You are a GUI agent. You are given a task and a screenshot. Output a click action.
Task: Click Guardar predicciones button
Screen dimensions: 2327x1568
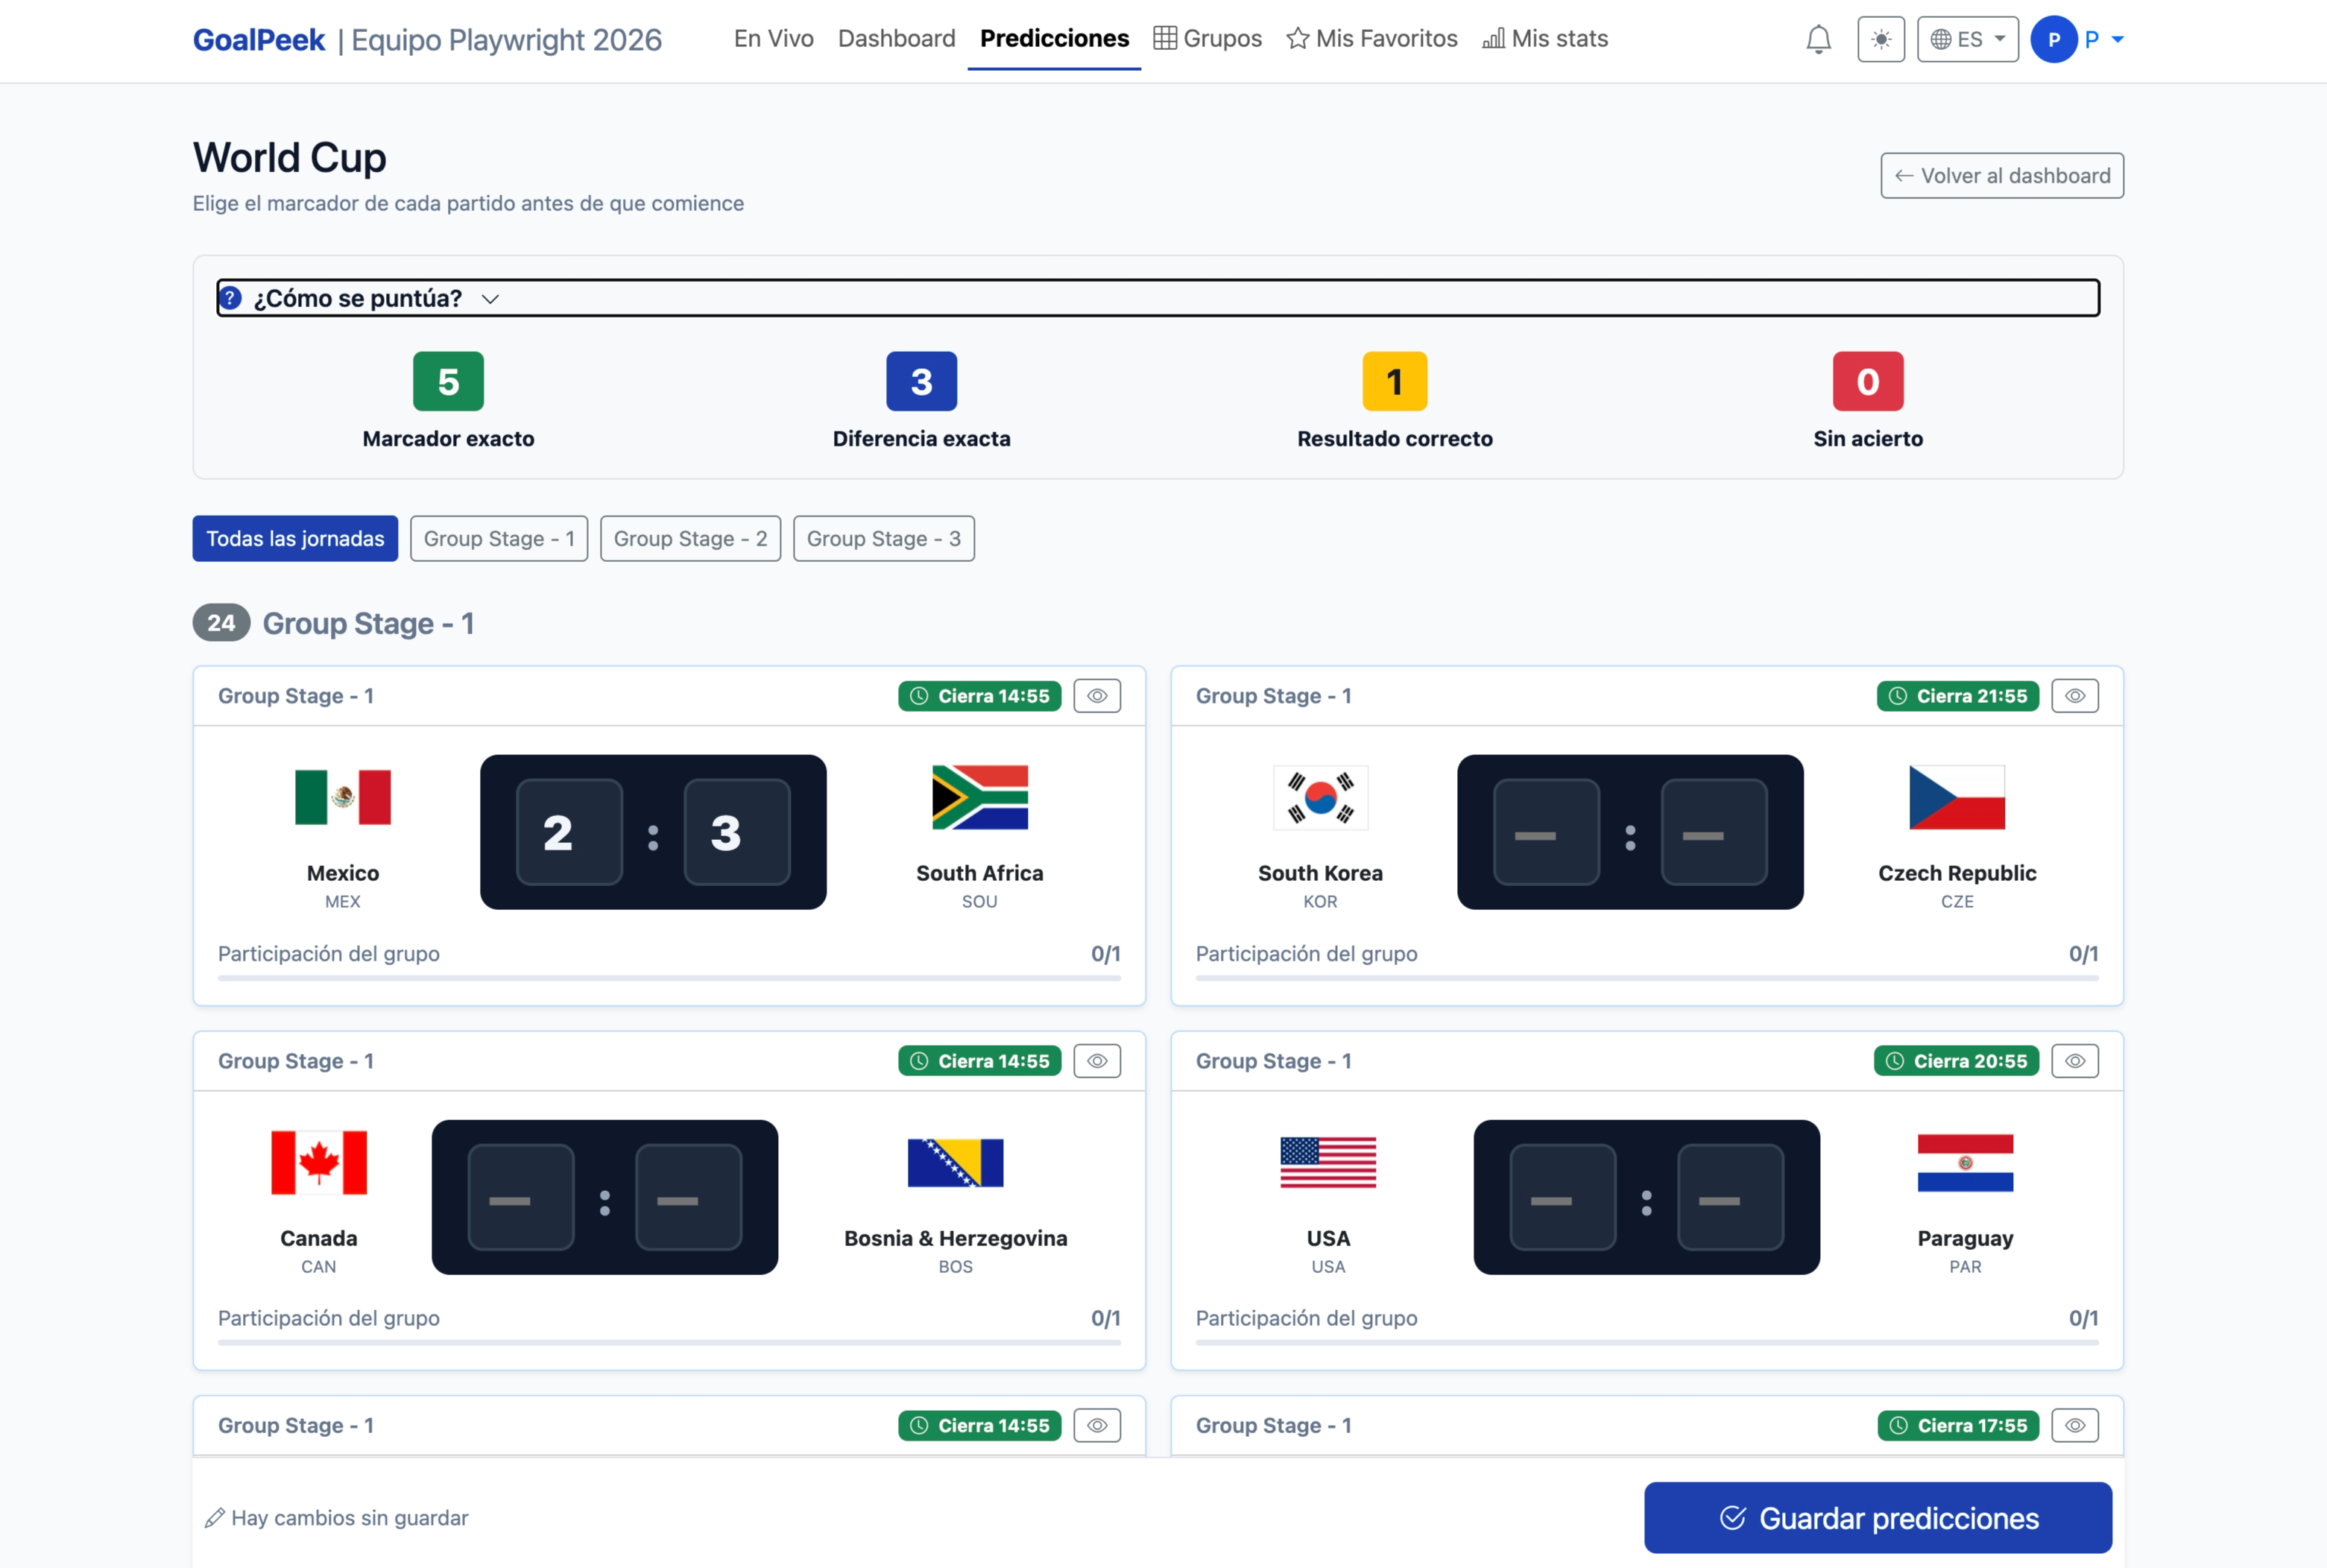(x=1878, y=1518)
